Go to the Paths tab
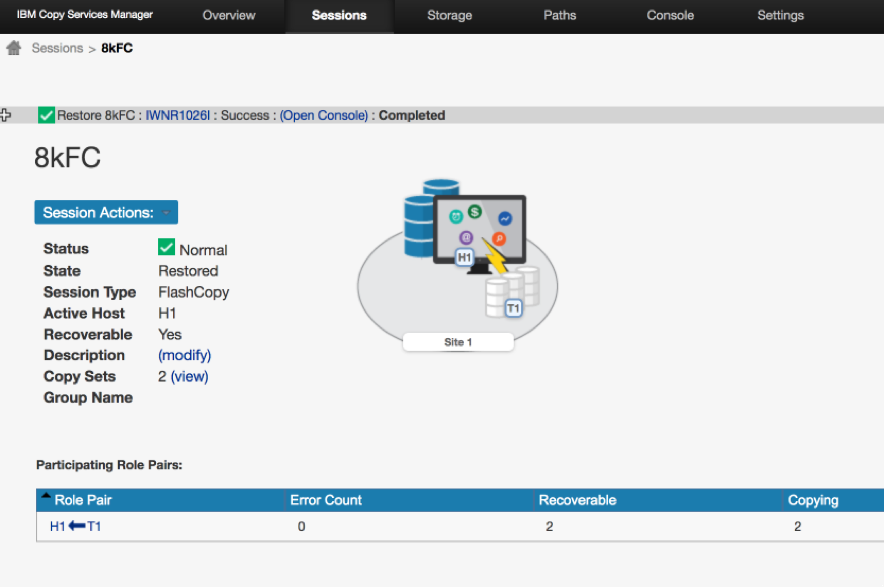Screen dimensions: 884x587 560,16
